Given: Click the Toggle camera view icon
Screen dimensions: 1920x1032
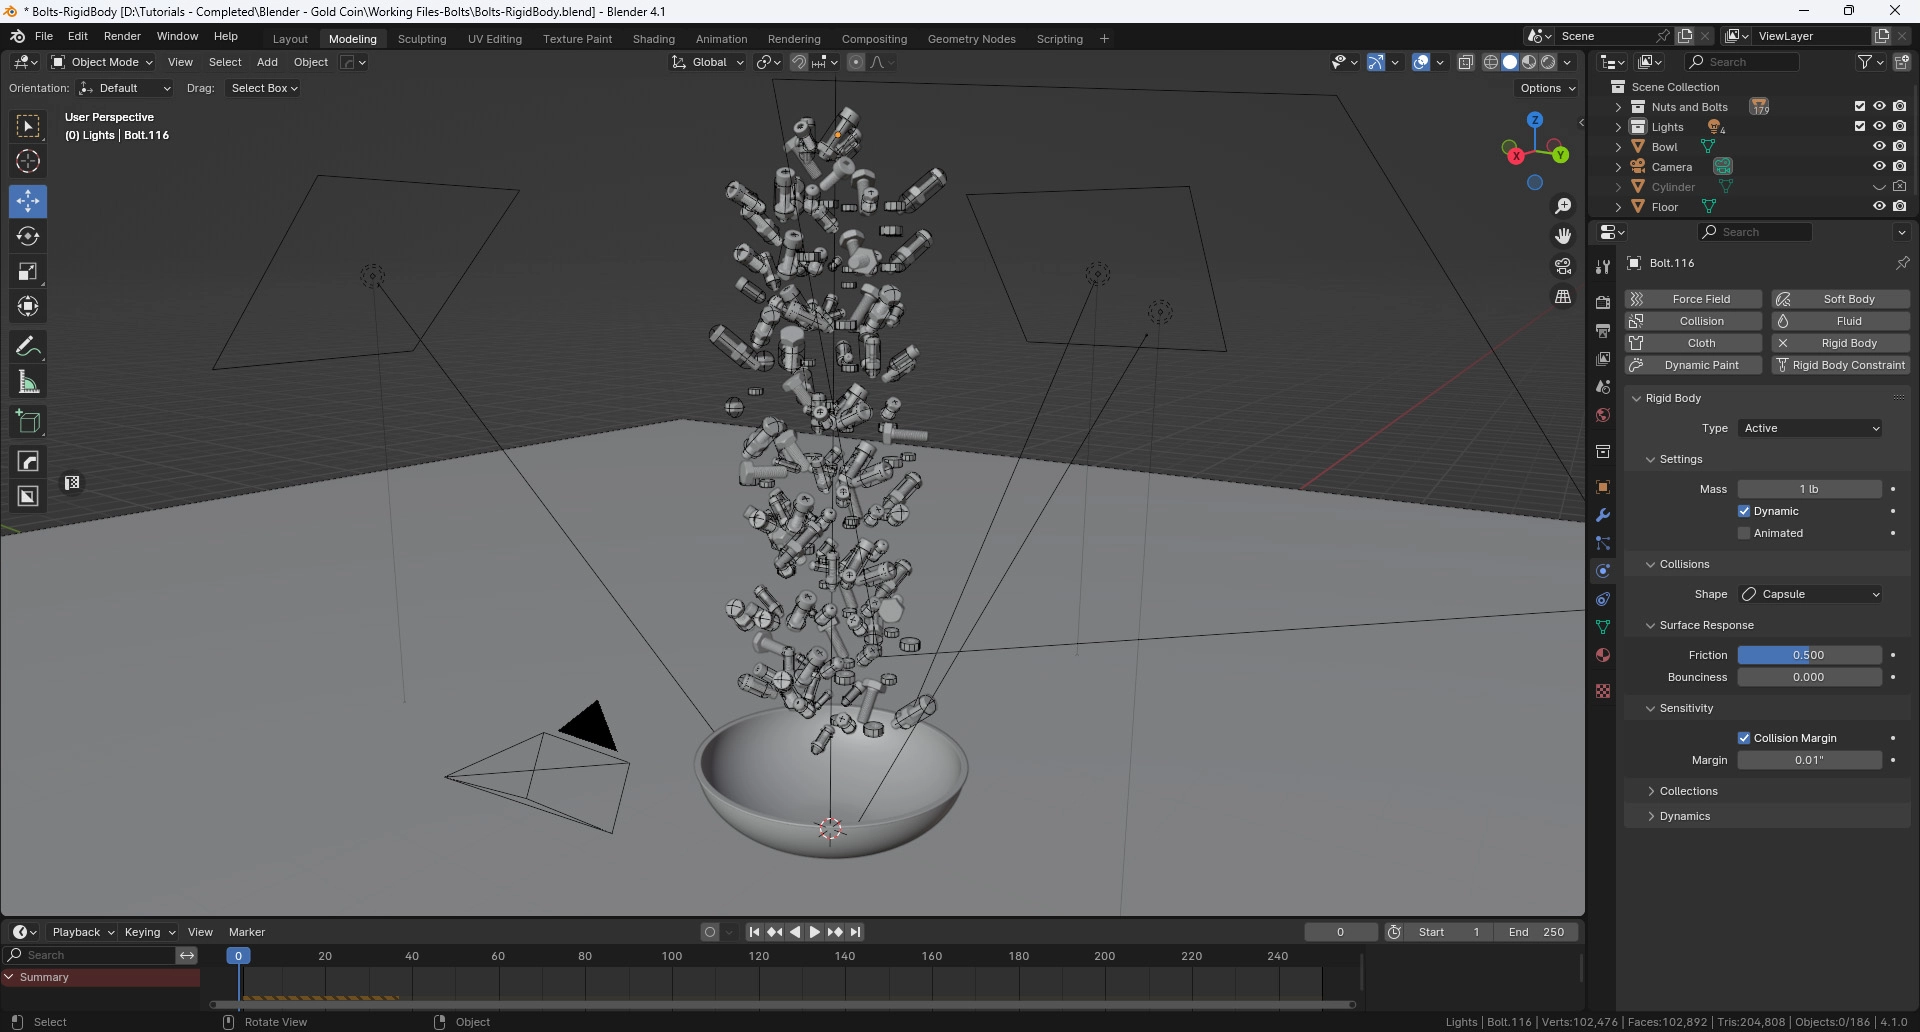Looking at the screenshot, I should 1563,266.
